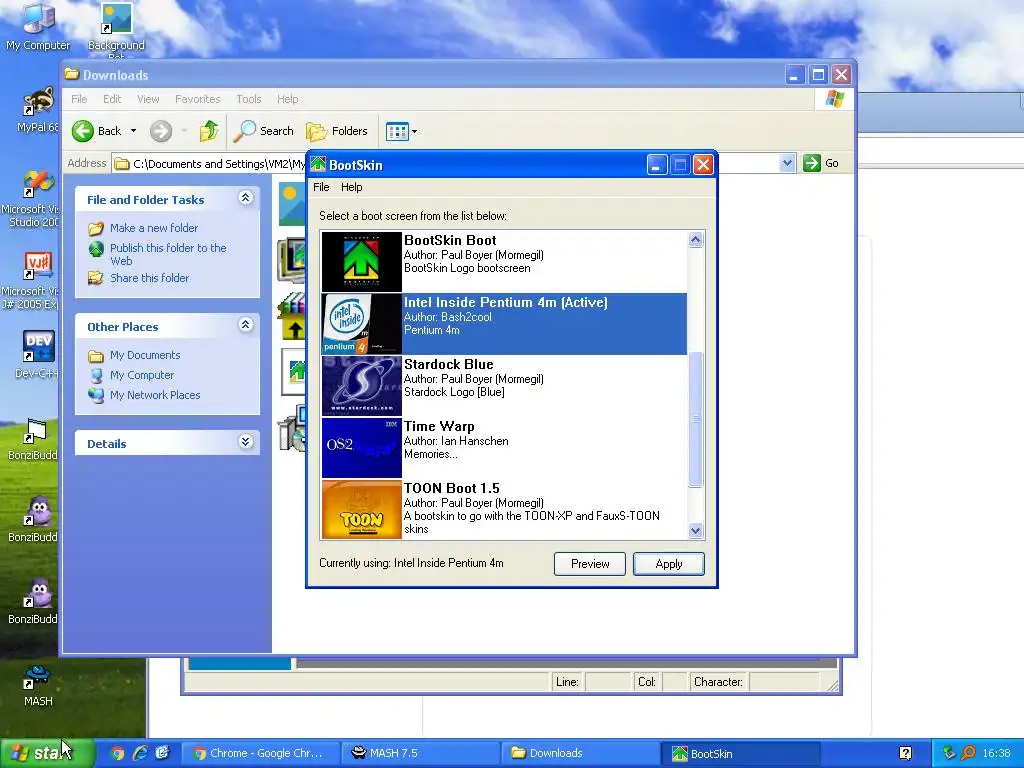Click Make a new folder link
The image size is (1024, 768).
(x=153, y=228)
